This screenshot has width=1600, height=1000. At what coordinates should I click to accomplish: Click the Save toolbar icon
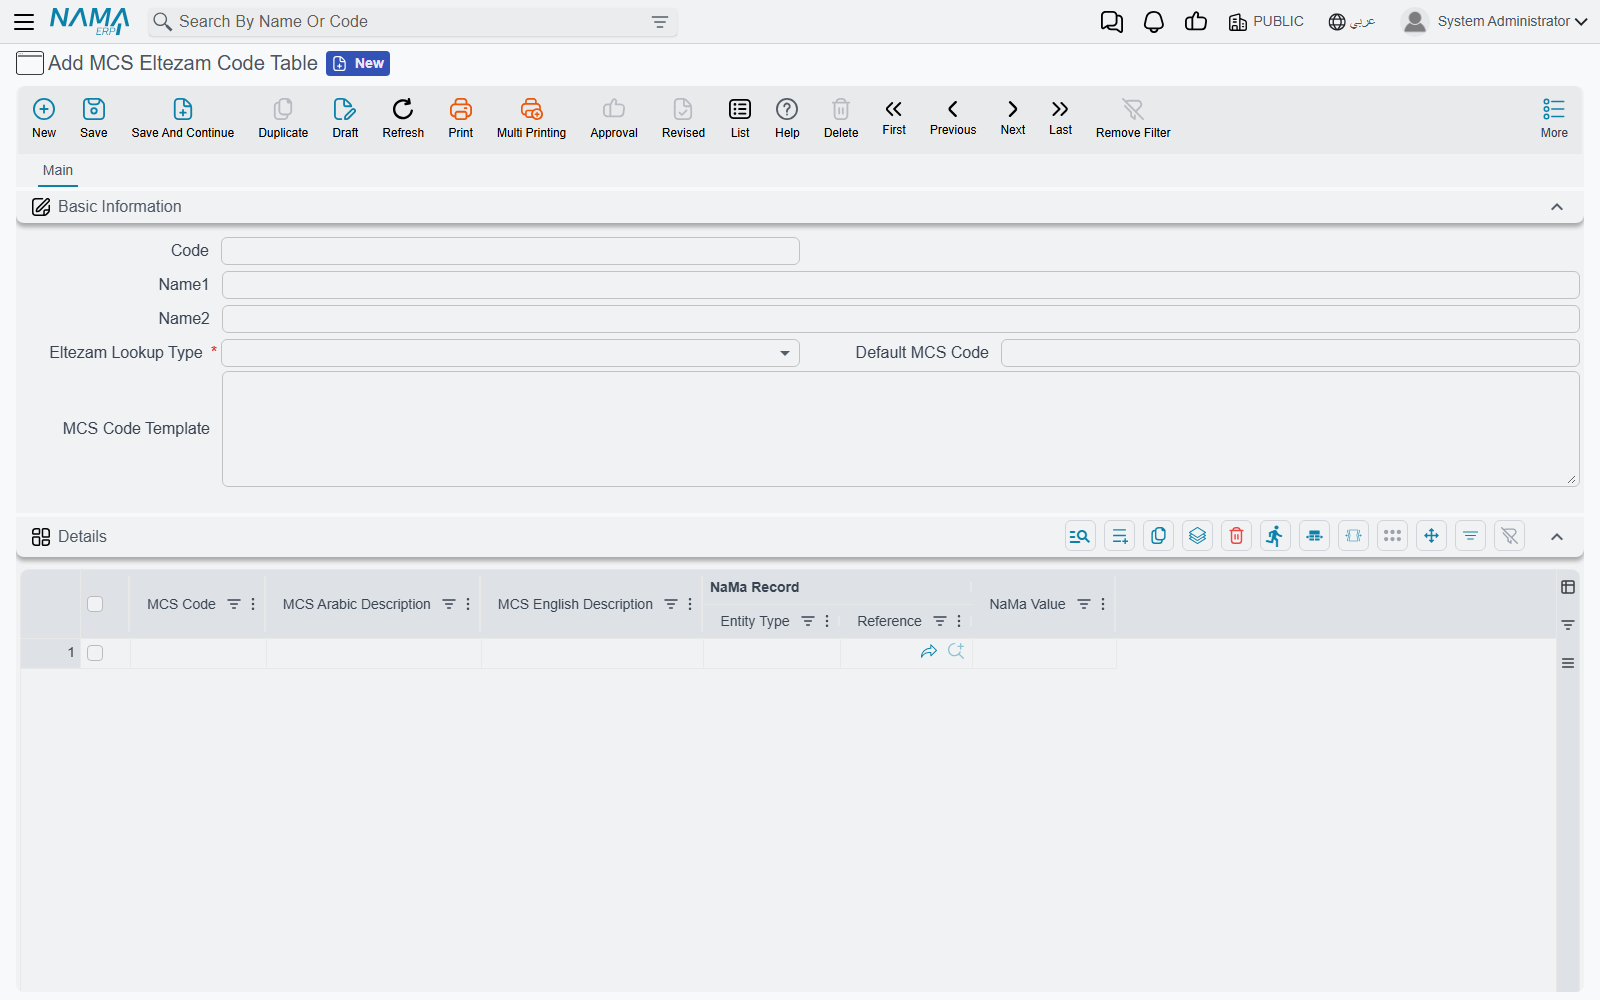[x=94, y=118]
